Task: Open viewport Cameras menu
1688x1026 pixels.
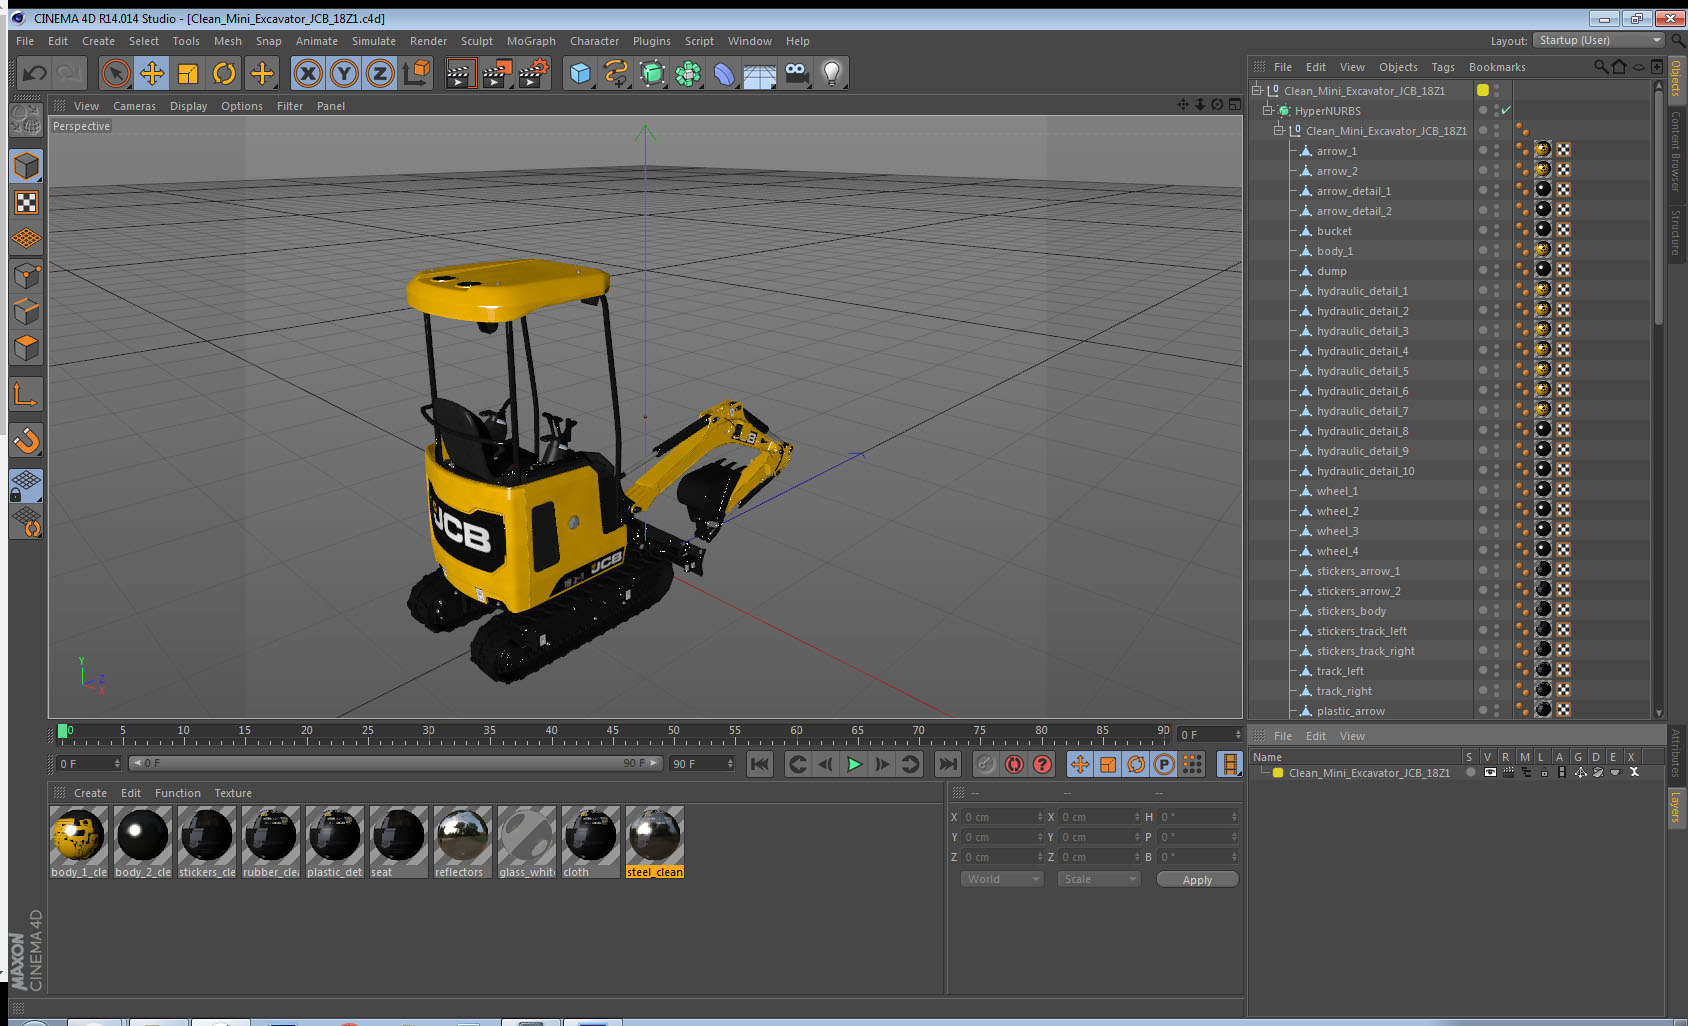Action: point(134,106)
